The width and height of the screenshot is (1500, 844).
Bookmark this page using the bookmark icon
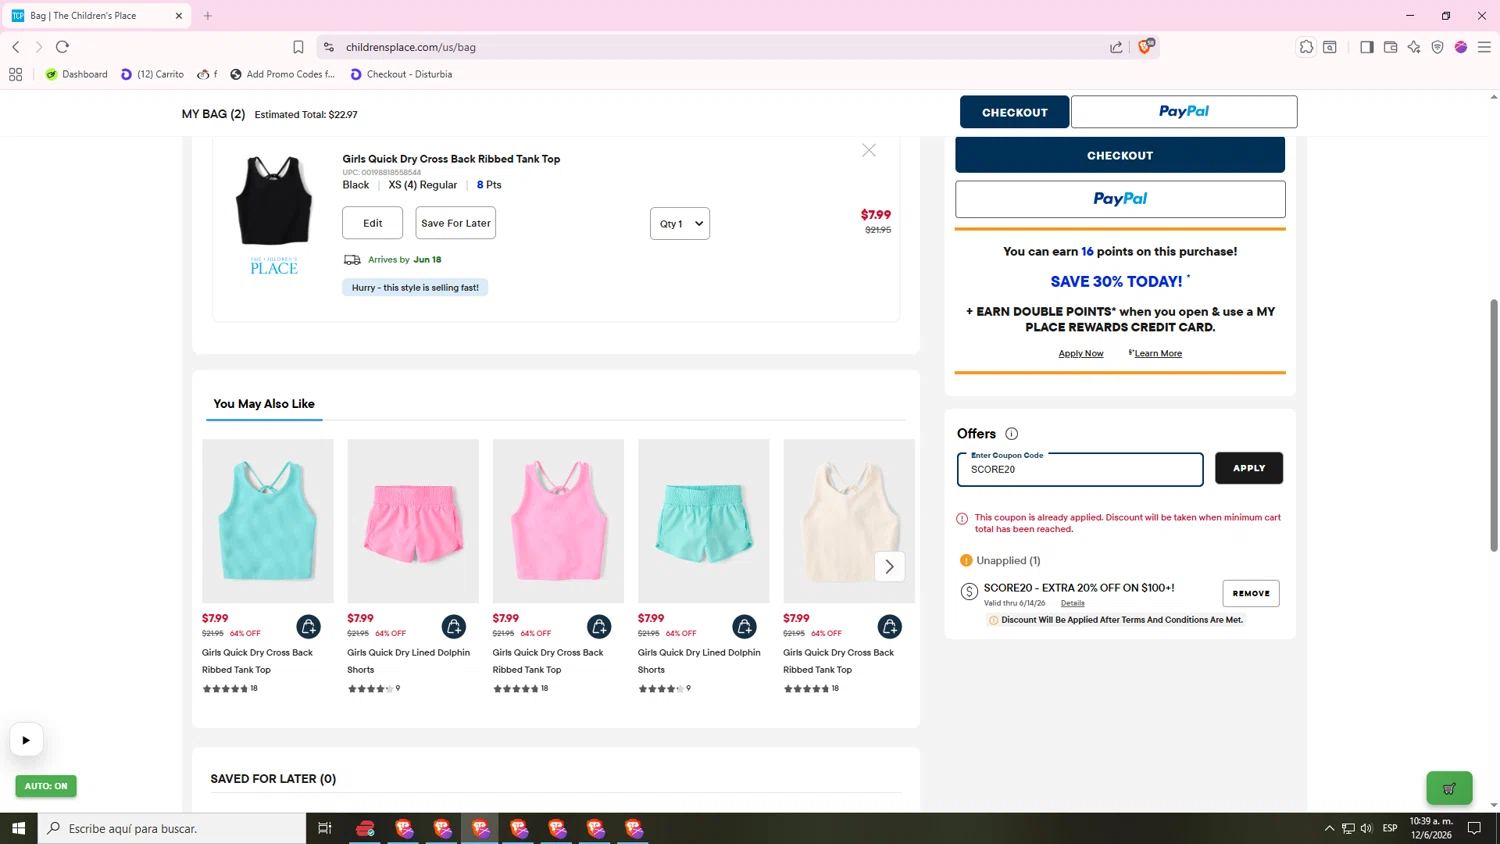coord(298,47)
